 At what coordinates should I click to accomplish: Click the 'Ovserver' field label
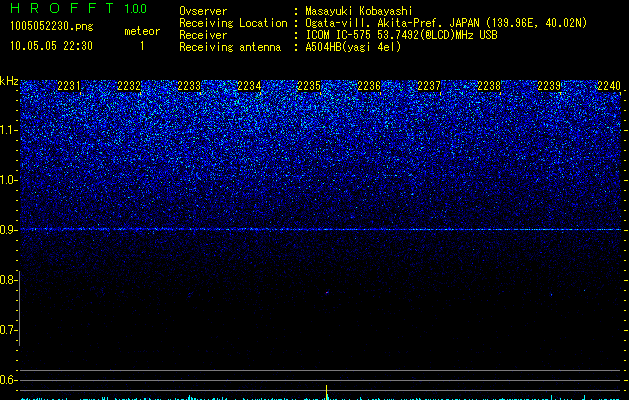click(203, 11)
